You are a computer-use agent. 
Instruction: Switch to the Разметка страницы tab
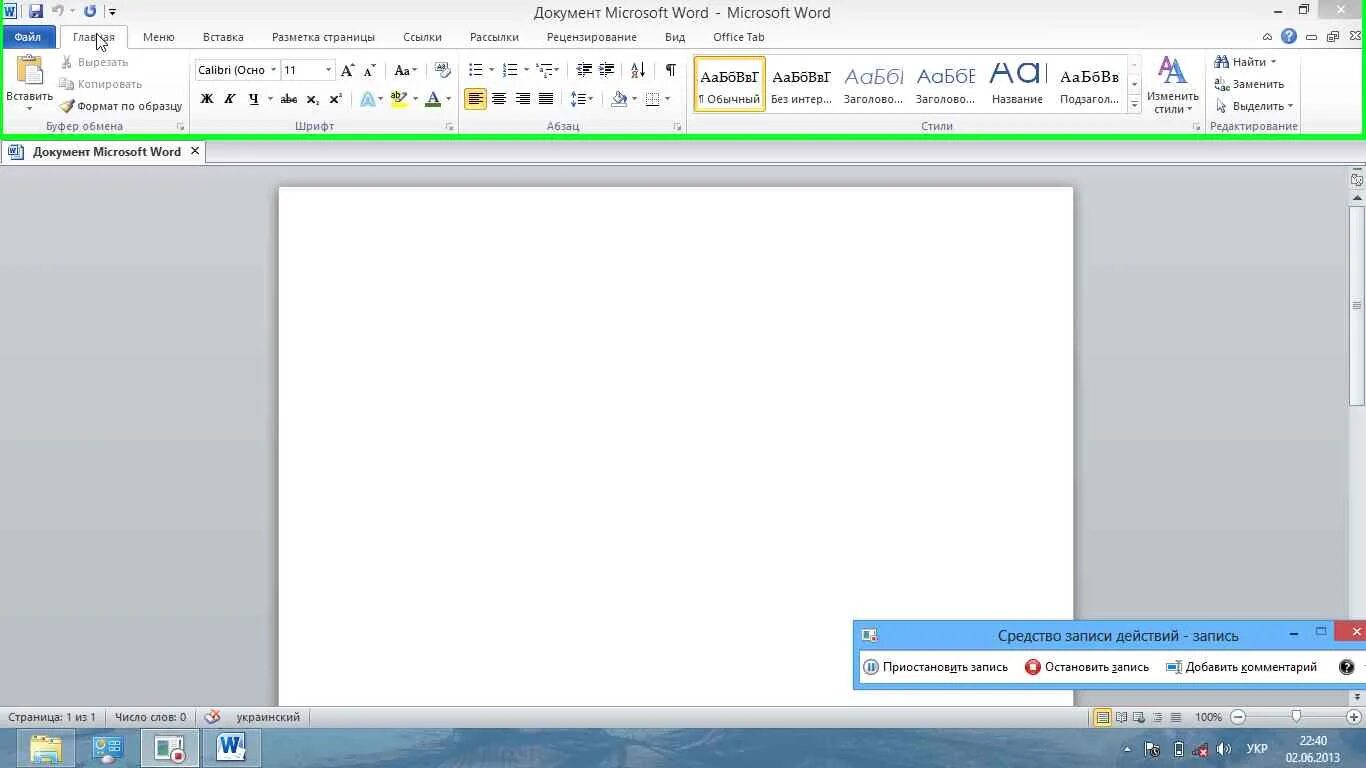[323, 37]
